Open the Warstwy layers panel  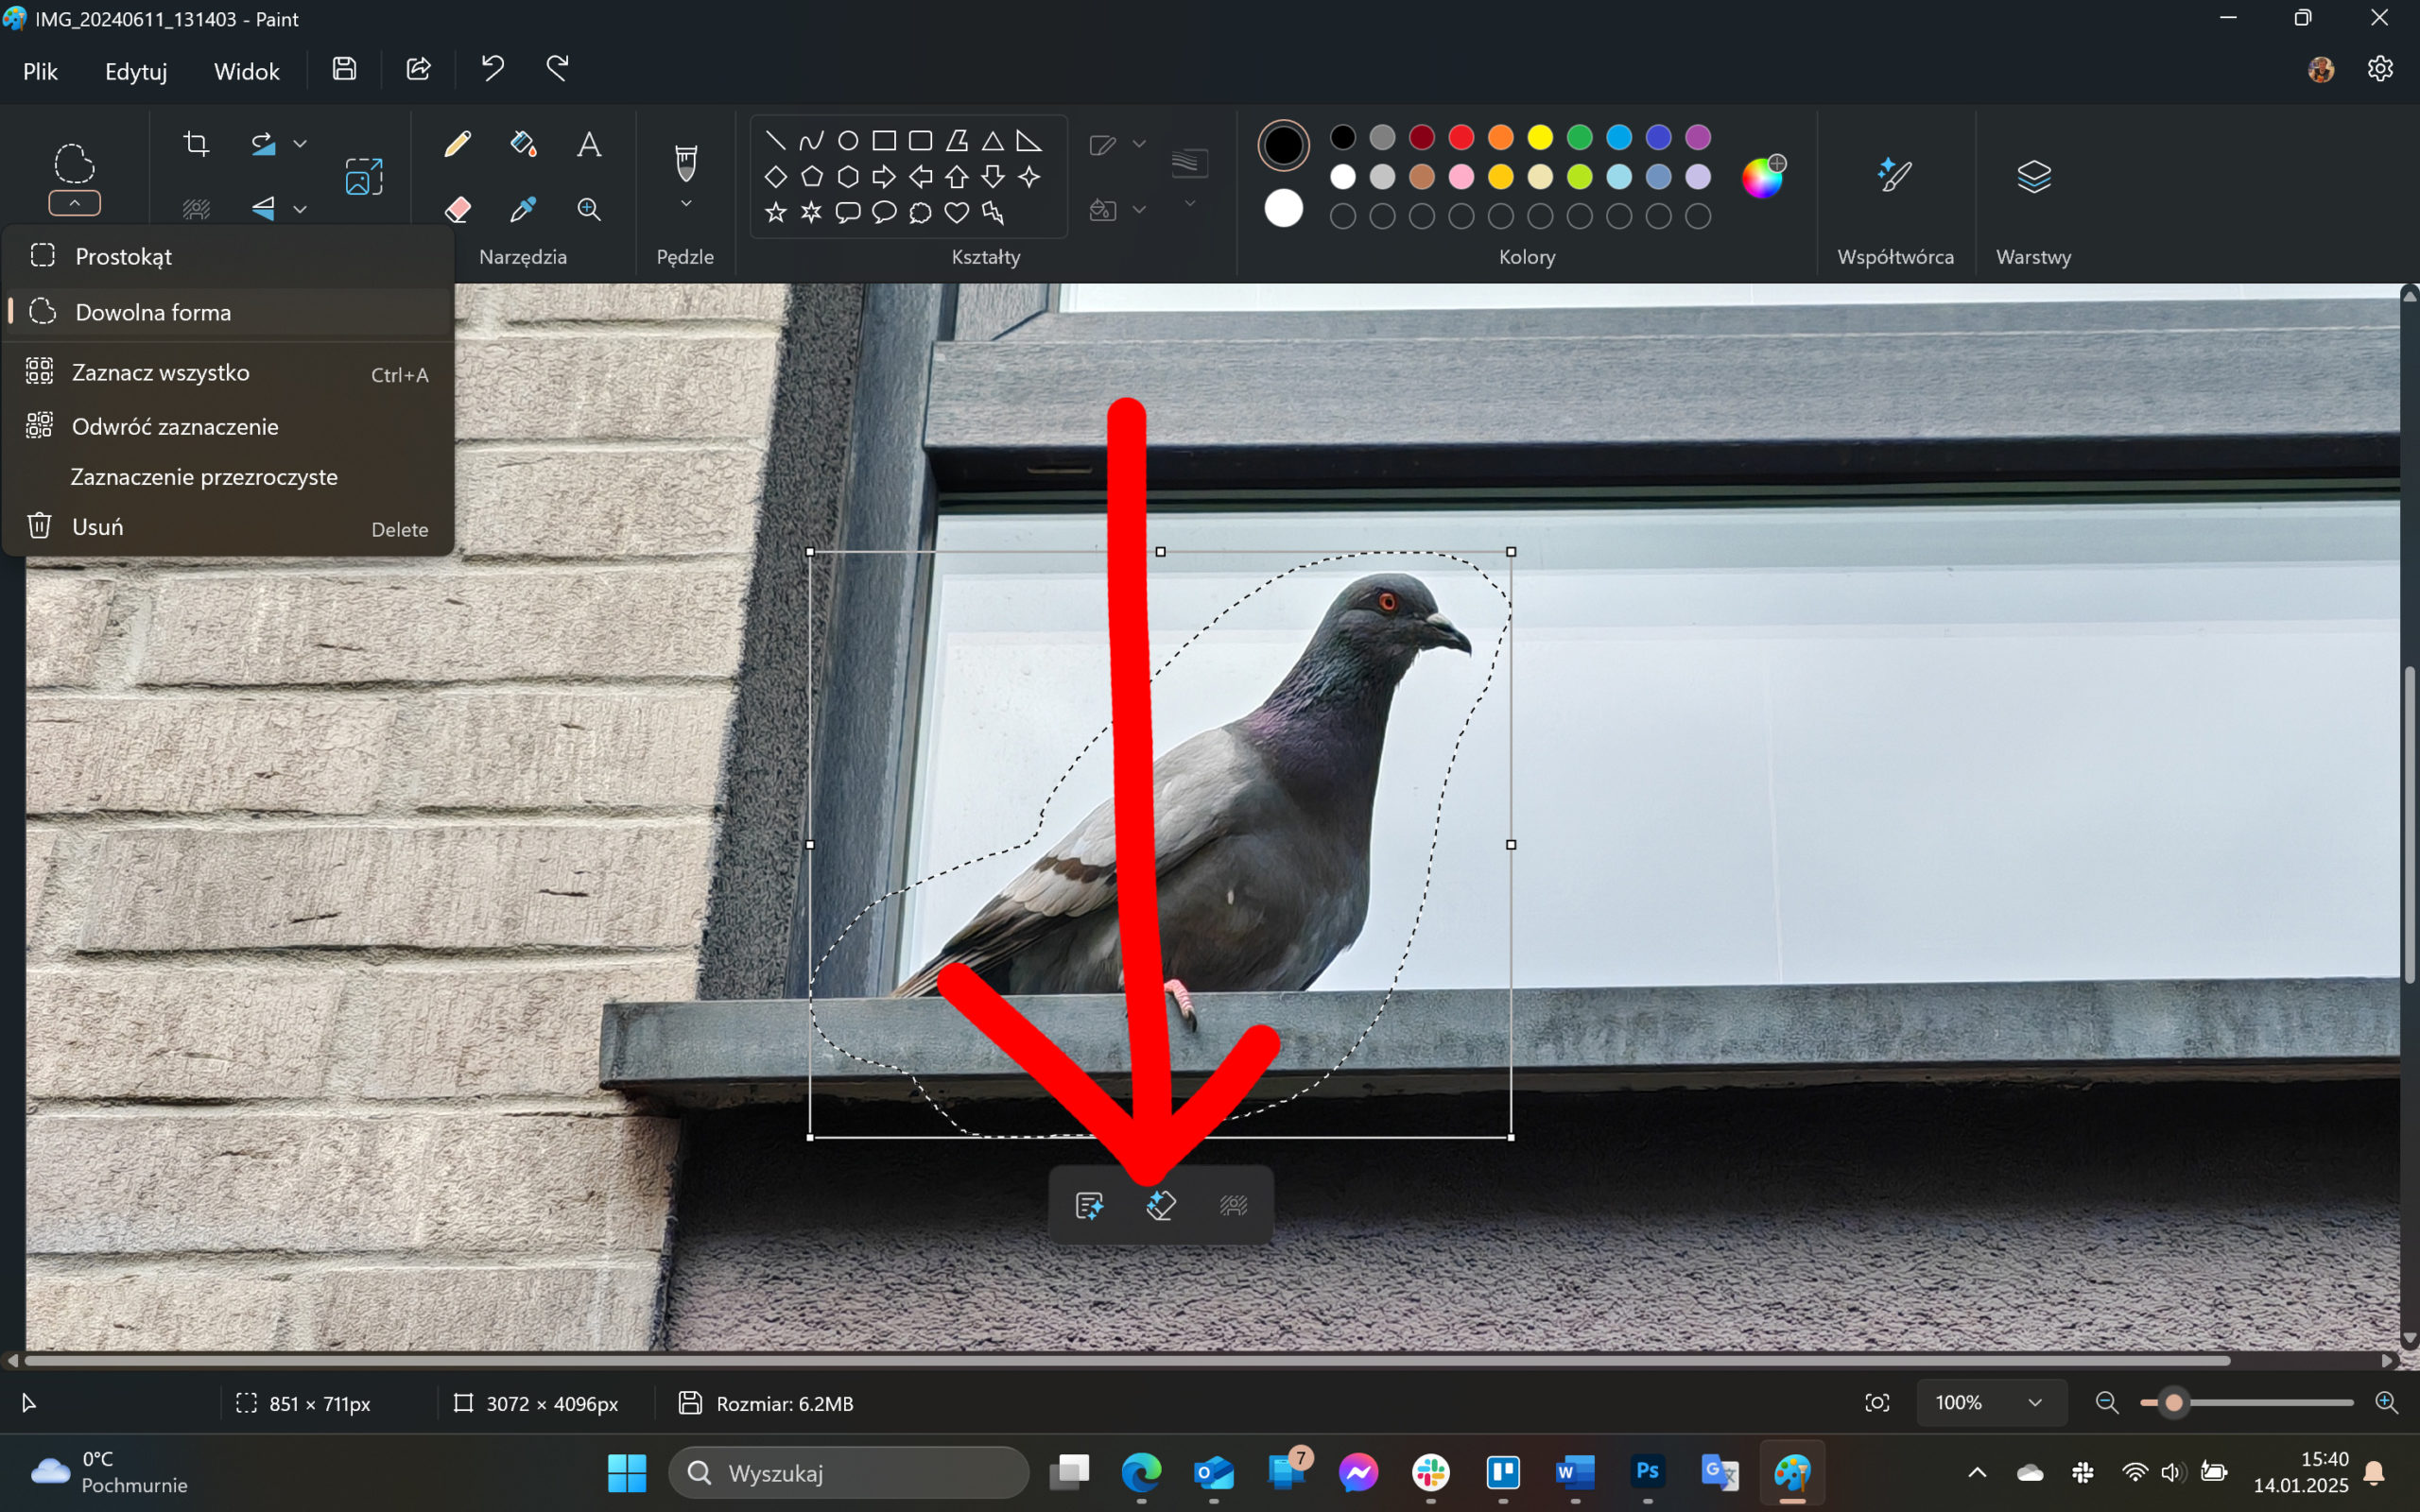[2034, 176]
